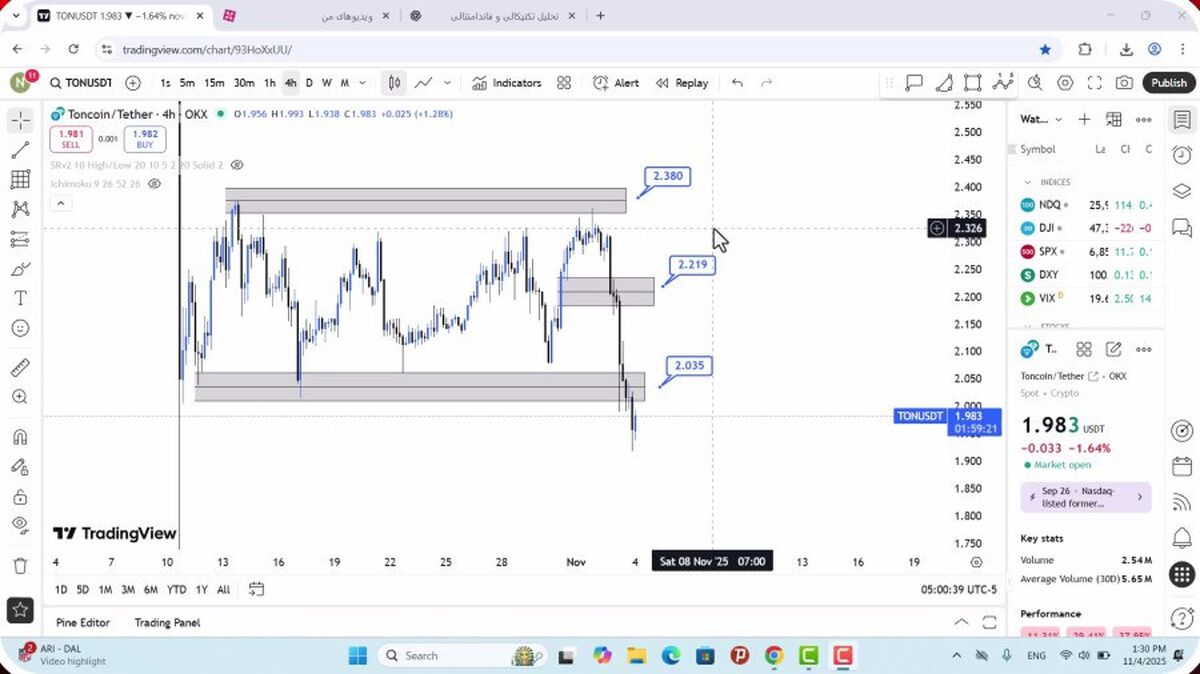Switch to 1s timeframe
Viewport: 1200px width, 674px height.
pos(165,83)
